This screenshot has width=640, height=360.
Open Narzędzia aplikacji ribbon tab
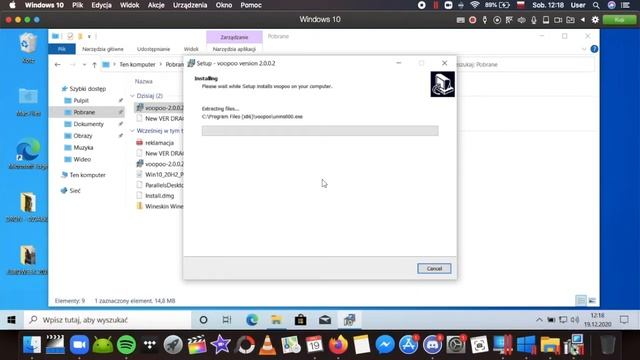click(x=234, y=49)
